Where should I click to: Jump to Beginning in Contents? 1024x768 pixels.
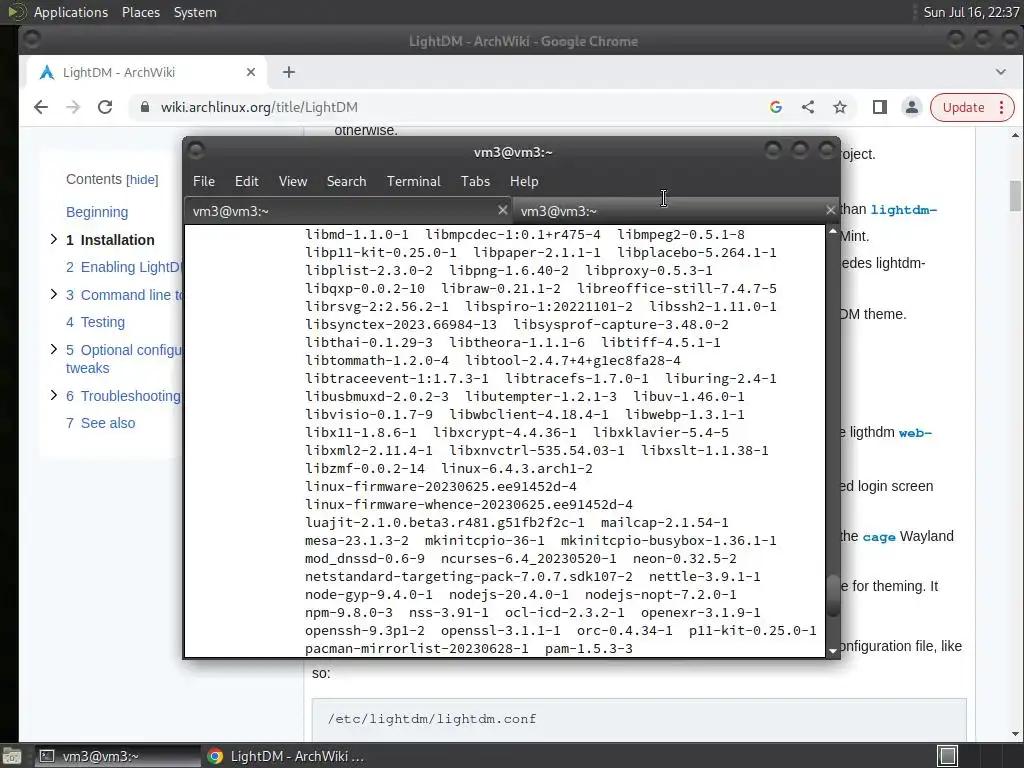tap(97, 212)
